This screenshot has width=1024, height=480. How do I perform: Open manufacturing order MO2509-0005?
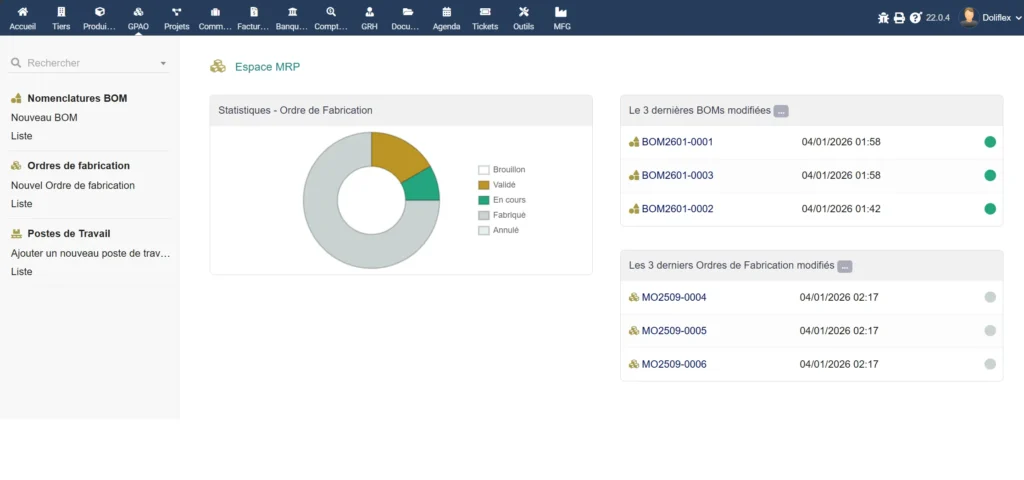point(674,330)
